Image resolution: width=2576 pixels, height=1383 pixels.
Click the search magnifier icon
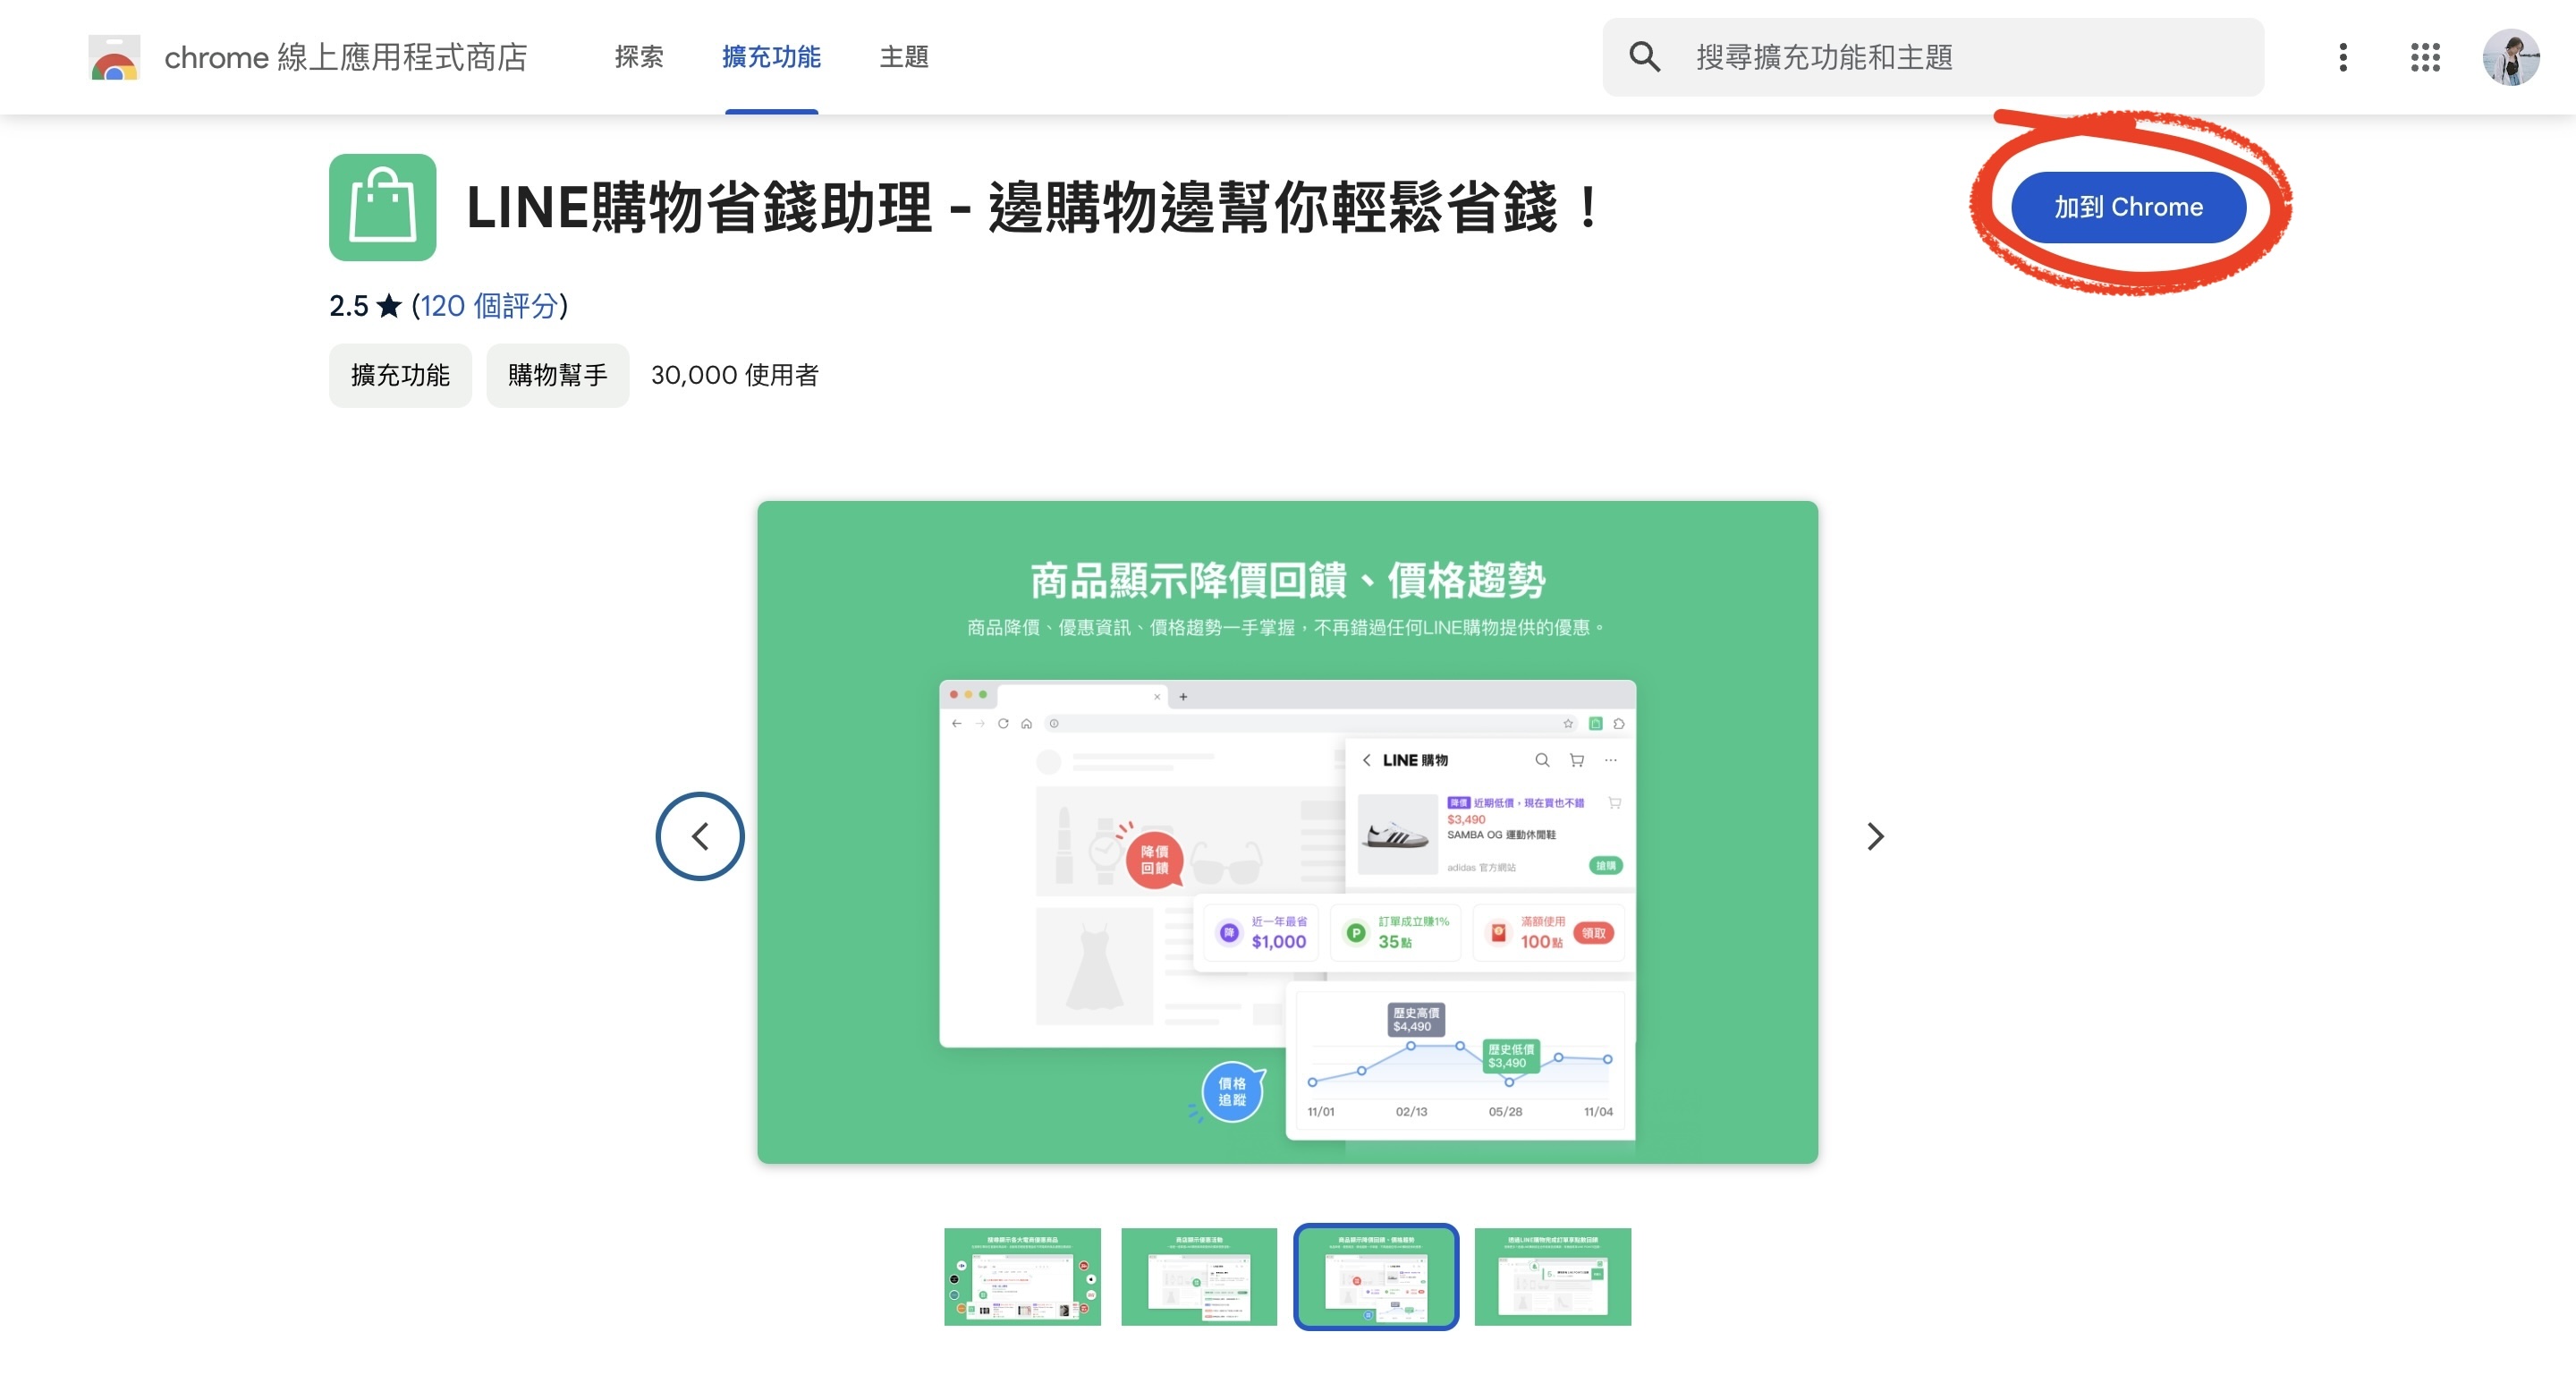click(1644, 57)
